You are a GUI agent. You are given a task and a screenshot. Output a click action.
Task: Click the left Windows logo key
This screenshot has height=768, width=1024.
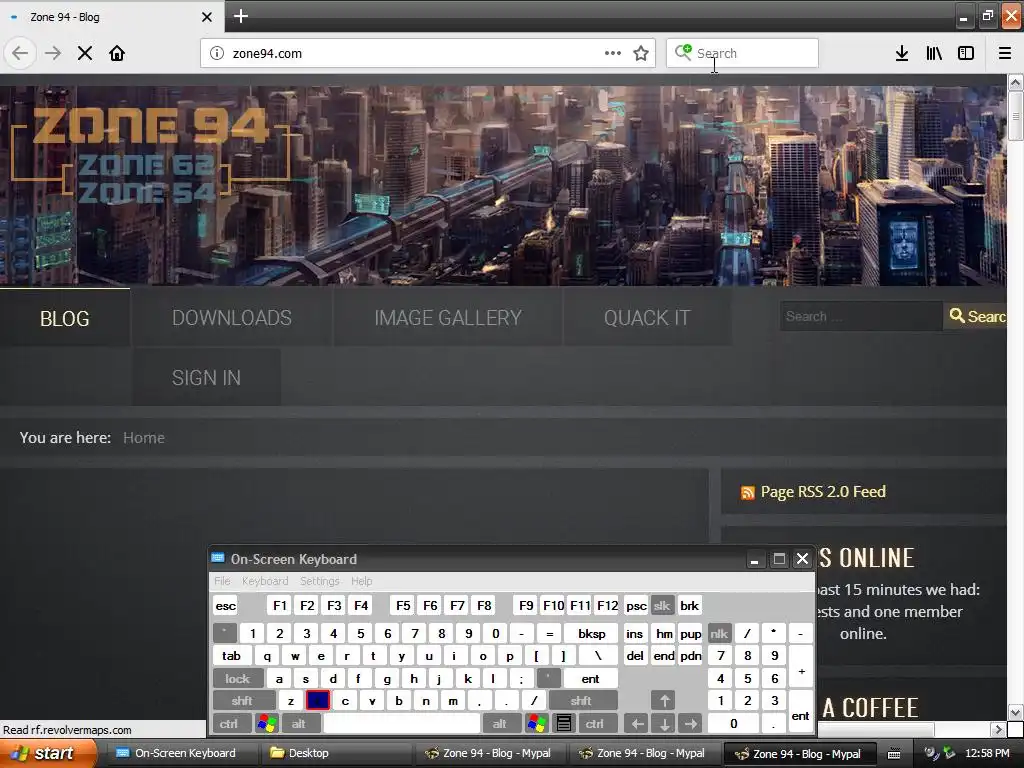[x=266, y=723]
